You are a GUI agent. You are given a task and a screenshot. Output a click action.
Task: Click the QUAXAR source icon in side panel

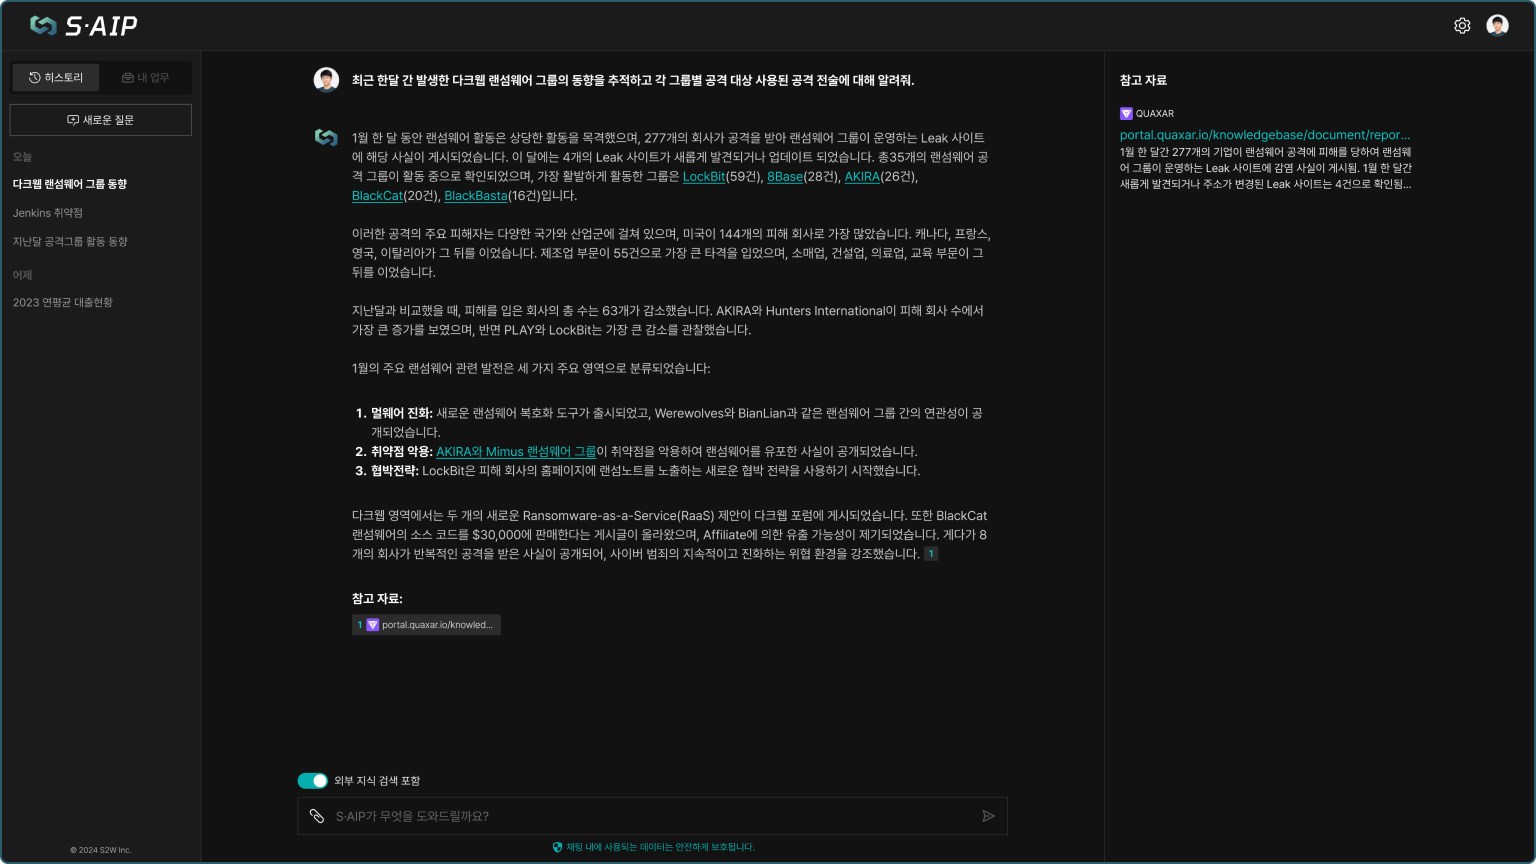coord(1126,114)
